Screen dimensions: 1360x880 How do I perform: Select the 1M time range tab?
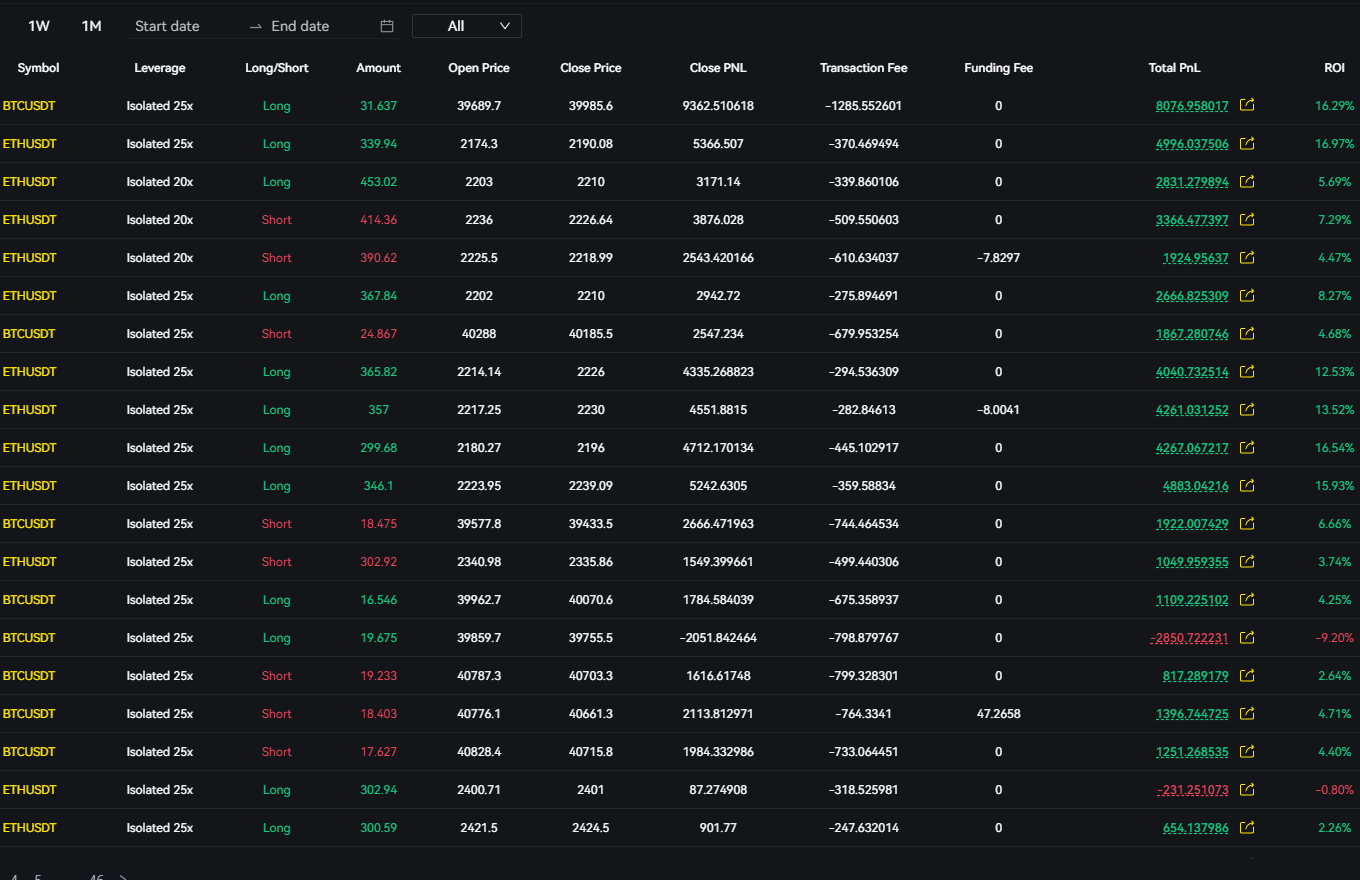pos(92,26)
